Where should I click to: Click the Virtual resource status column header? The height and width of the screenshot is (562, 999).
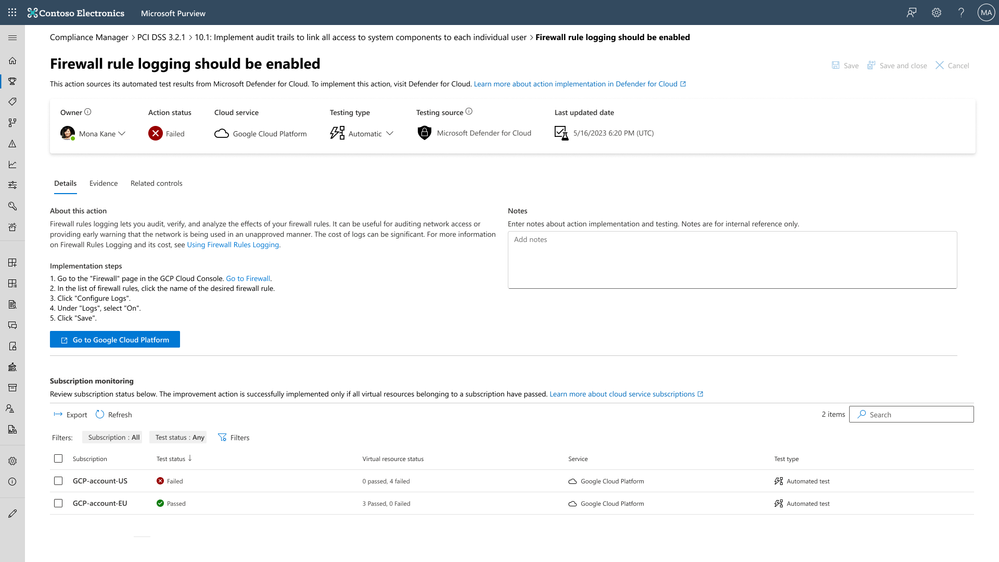[x=393, y=459]
